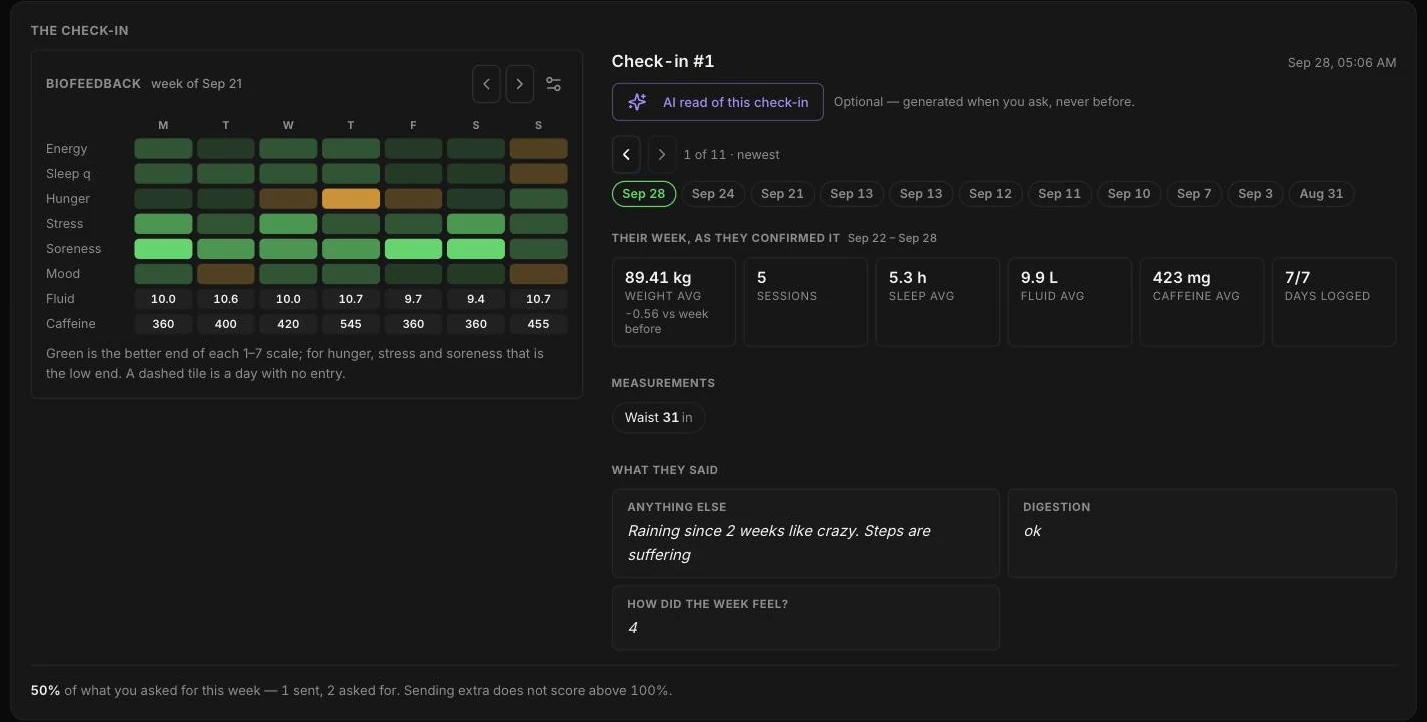Open the Sep 21 check-in

782,194
